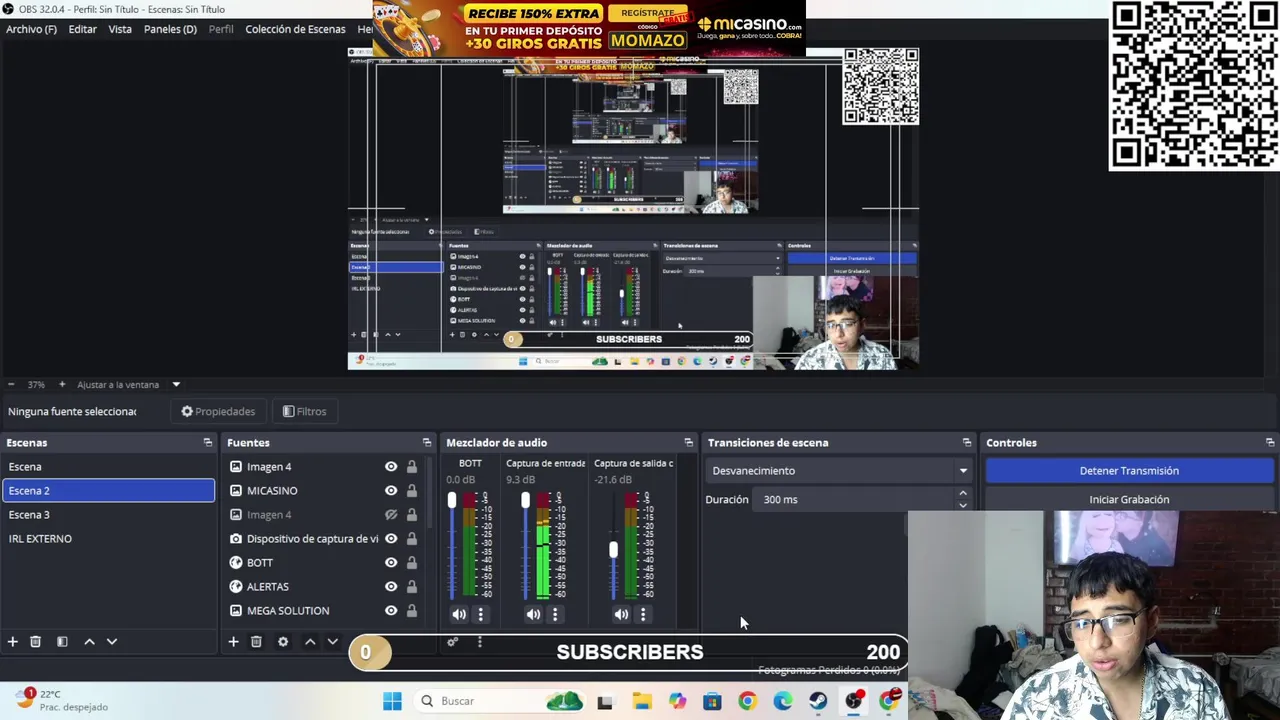Open the Filtros button
The image size is (1280, 720).
[x=304, y=411]
